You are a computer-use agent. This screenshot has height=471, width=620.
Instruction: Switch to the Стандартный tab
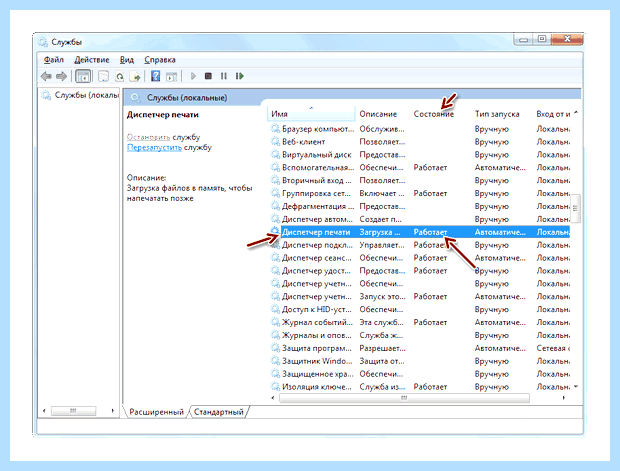[218, 412]
